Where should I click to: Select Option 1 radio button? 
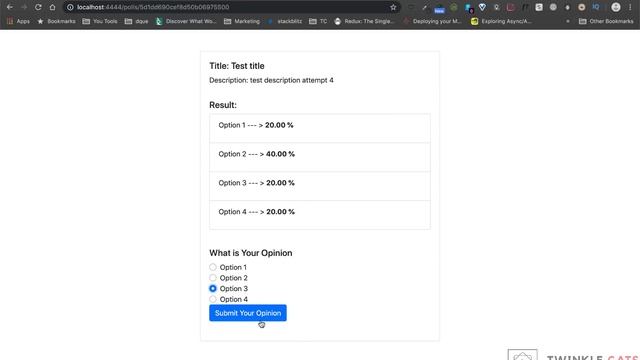click(213, 267)
